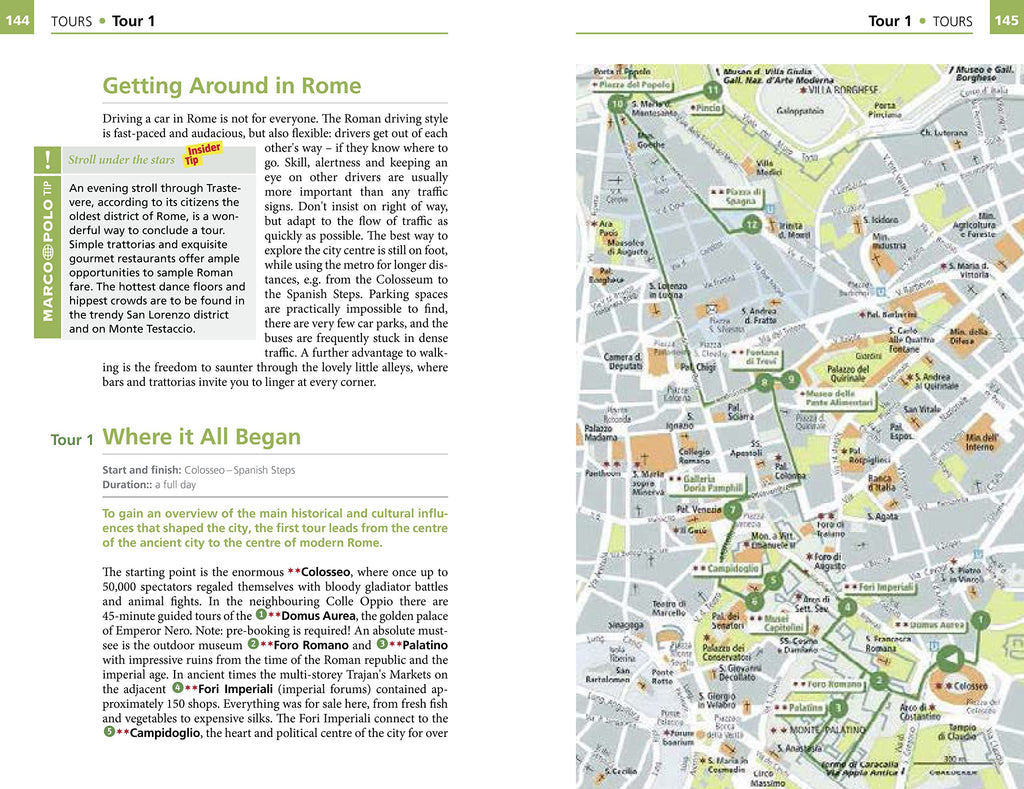Click the green page number 145 tab
The height and width of the screenshot is (789, 1024).
1006,19
